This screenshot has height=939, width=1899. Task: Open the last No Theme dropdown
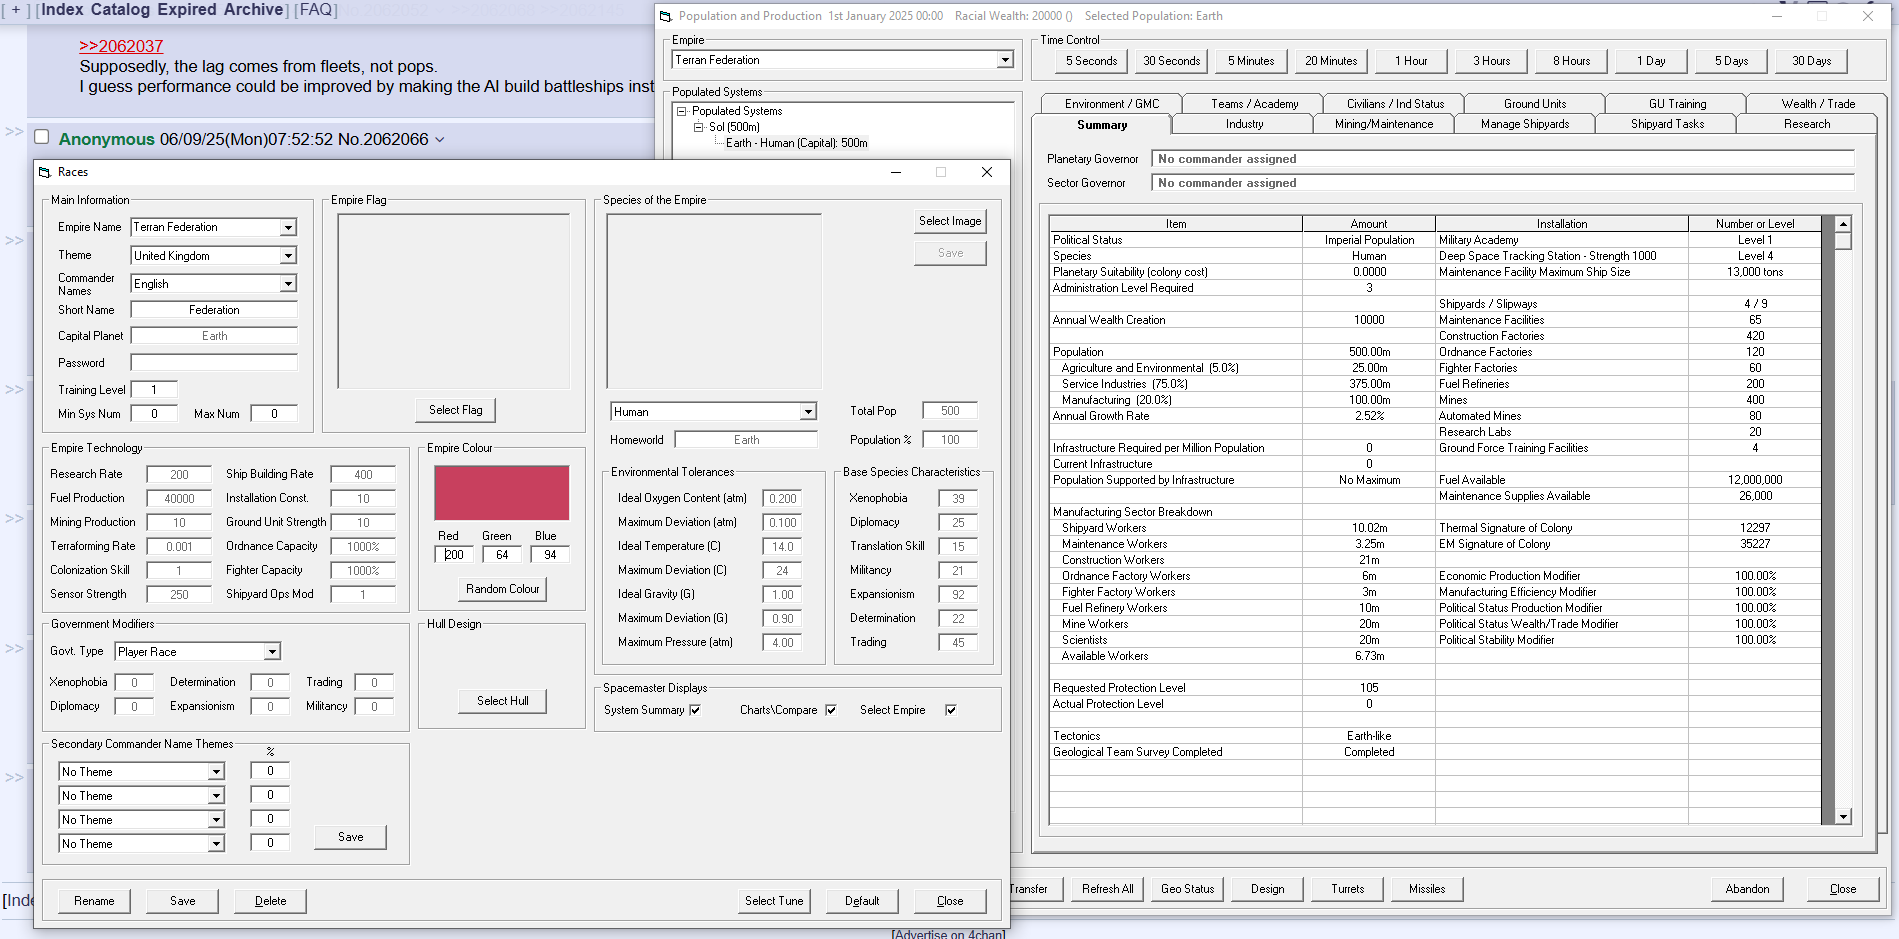pyautogui.click(x=216, y=844)
